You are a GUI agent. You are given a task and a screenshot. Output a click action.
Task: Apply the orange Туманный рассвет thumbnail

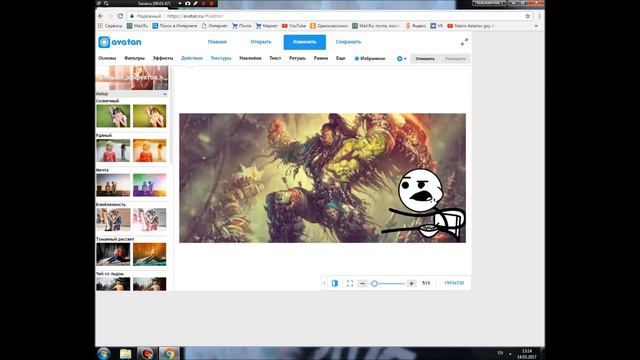pos(149,254)
